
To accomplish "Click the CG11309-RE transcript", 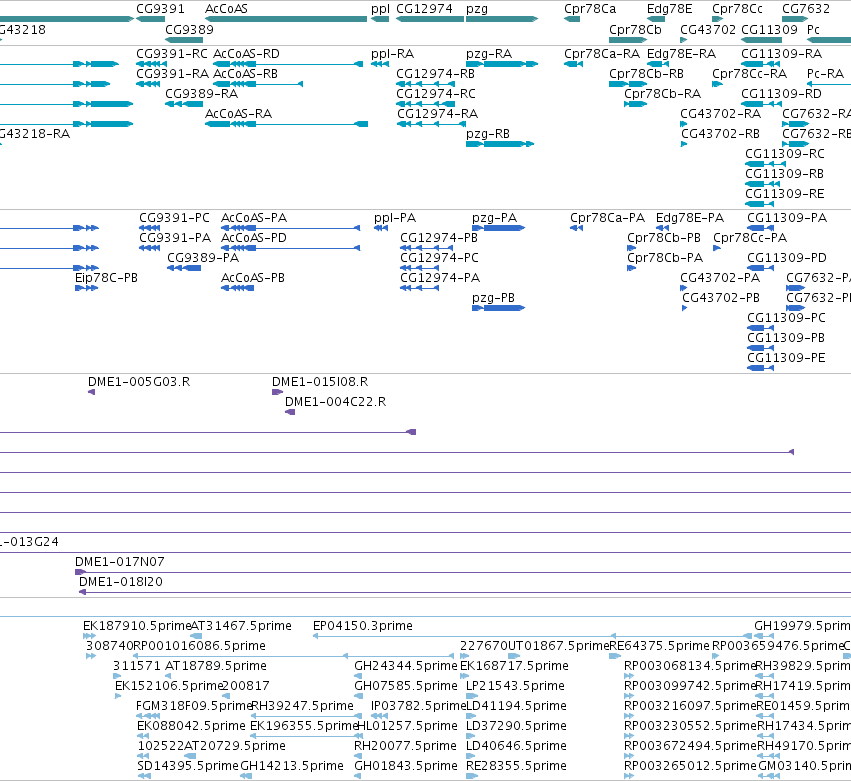I will tap(759, 204).
